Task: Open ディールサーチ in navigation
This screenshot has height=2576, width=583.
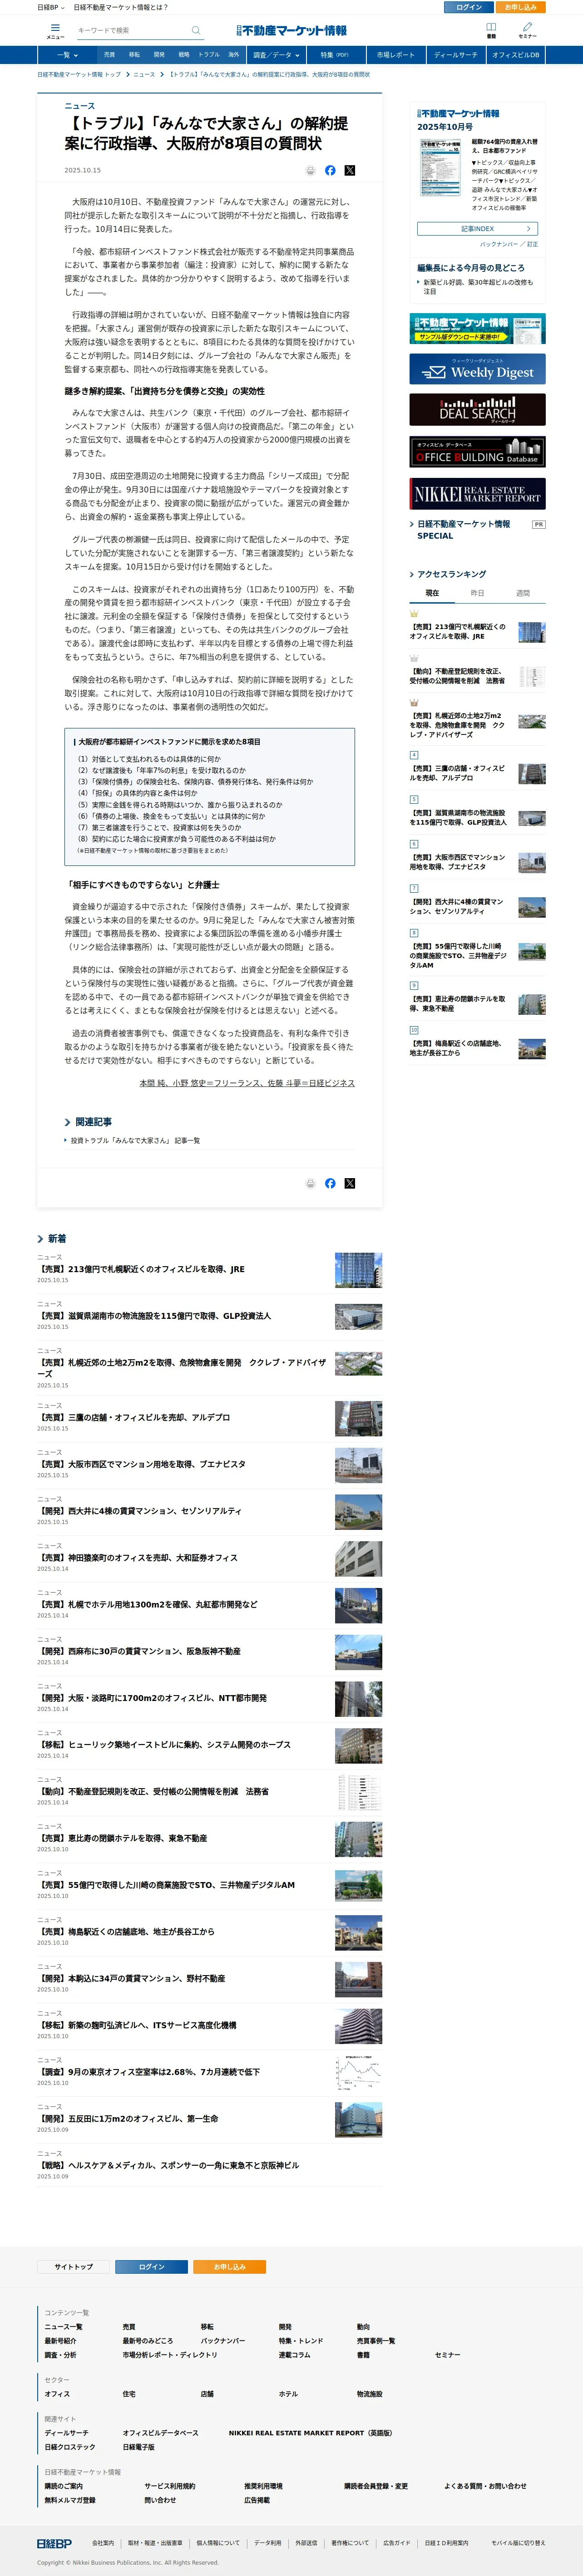Action: coord(456,55)
